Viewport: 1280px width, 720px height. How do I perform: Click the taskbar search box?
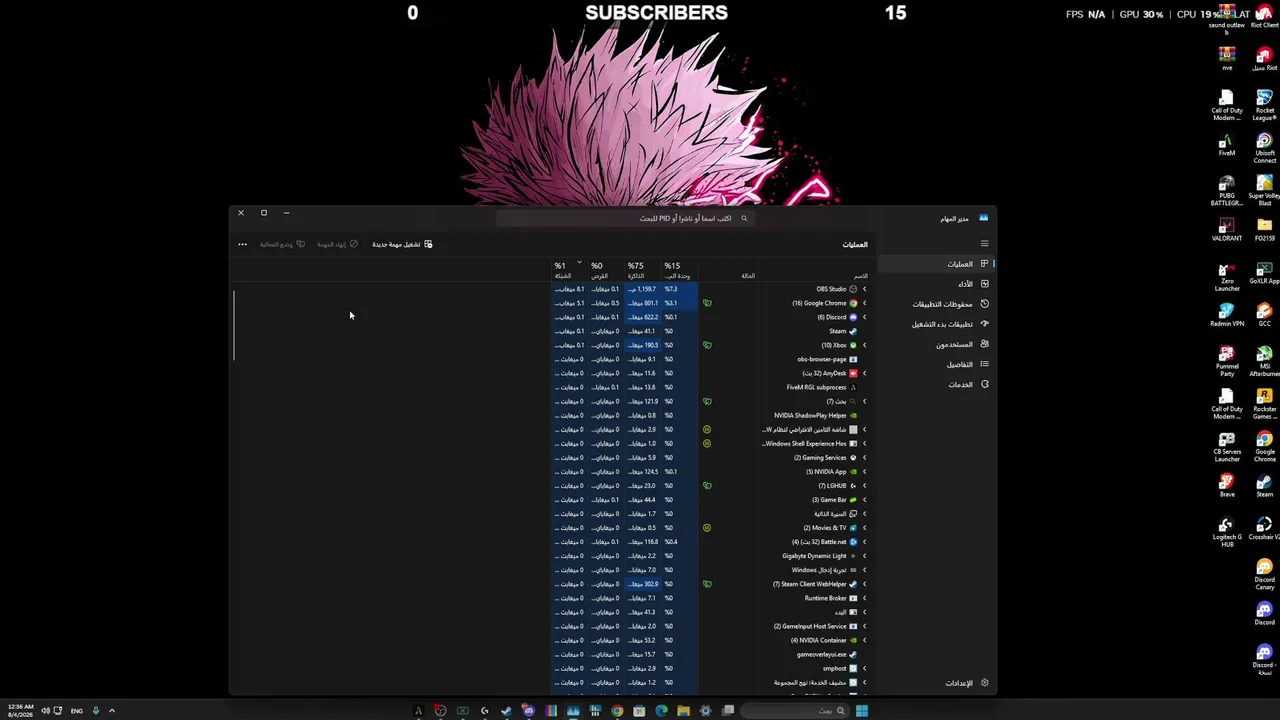[x=795, y=711]
